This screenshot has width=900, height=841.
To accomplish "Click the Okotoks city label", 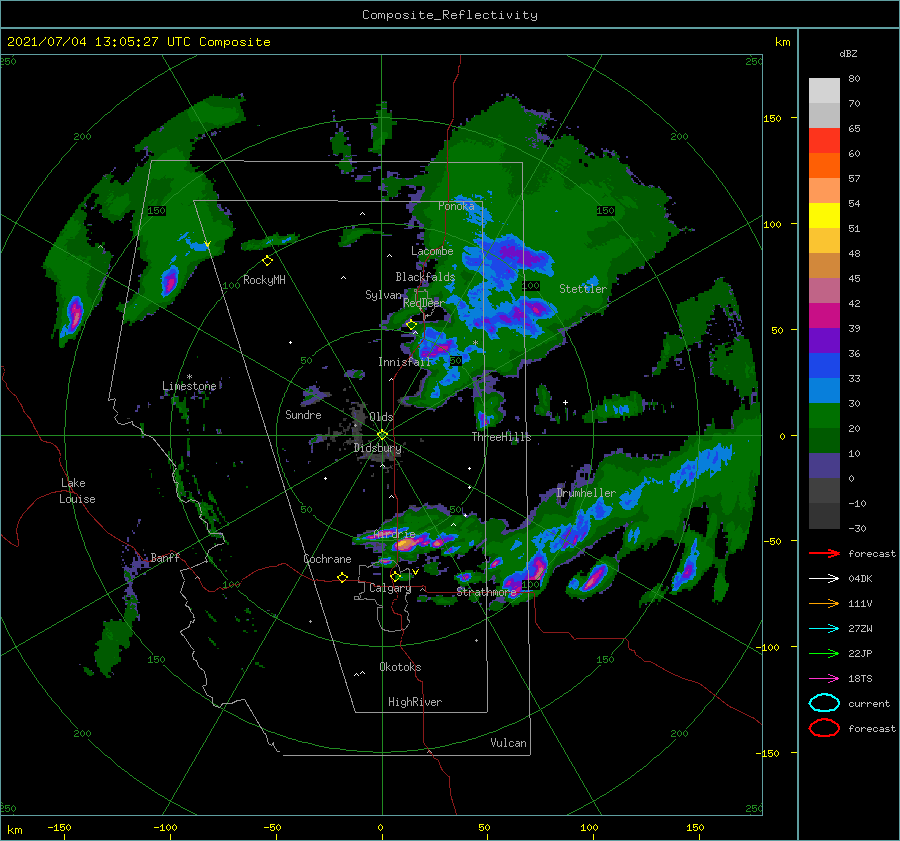I will [x=401, y=667].
